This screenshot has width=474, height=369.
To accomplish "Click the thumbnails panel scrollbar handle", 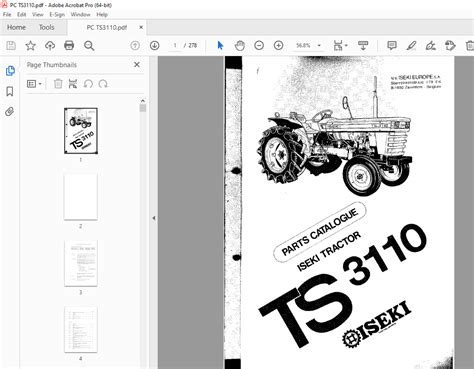I will coord(143,108).
